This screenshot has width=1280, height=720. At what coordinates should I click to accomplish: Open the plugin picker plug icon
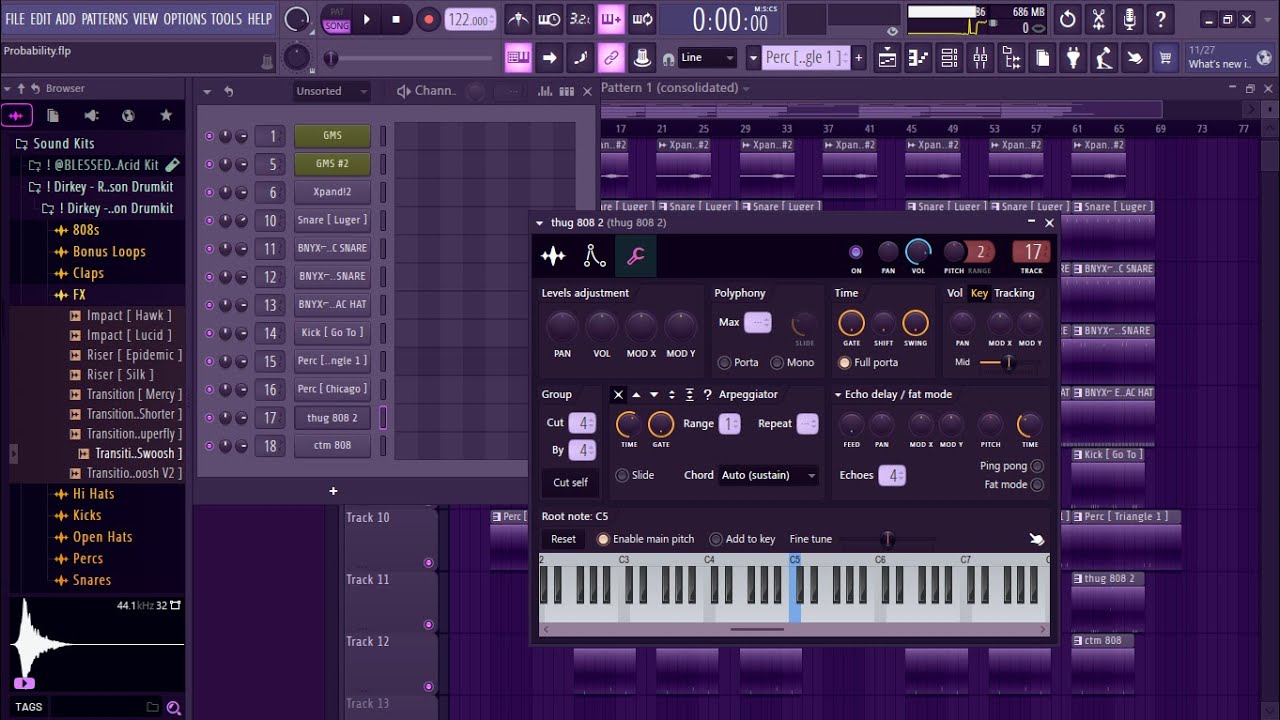1073,58
